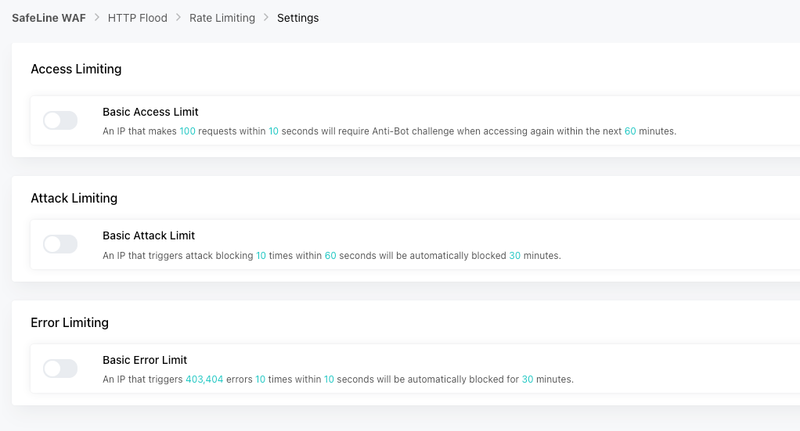Select the Settings breadcrumb item
This screenshot has height=431, width=800.
(298, 18)
